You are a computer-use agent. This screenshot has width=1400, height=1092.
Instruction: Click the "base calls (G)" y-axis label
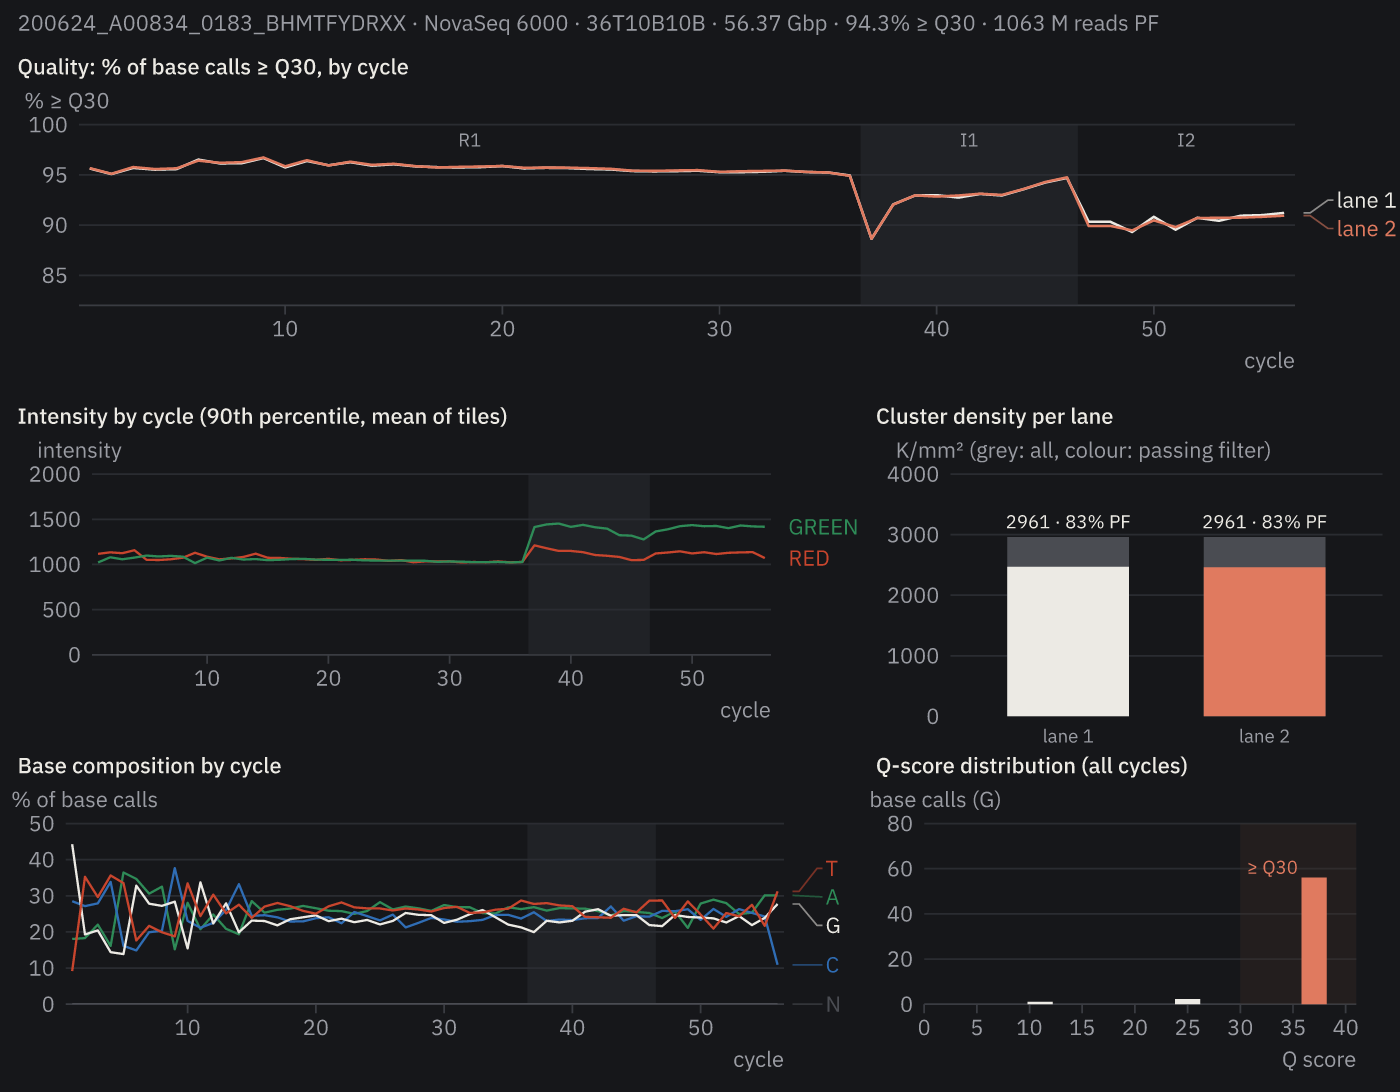(935, 800)
